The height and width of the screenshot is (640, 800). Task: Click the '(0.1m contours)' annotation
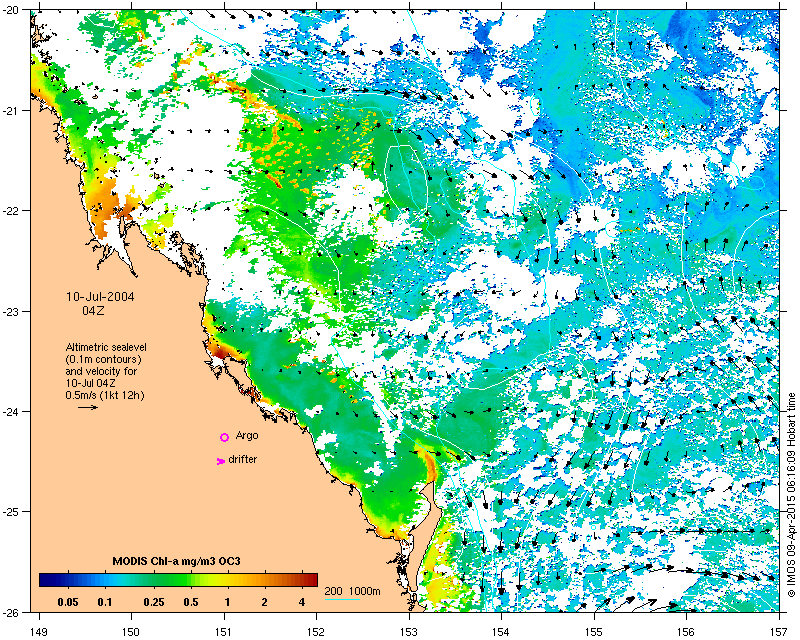tap(104, 359)
